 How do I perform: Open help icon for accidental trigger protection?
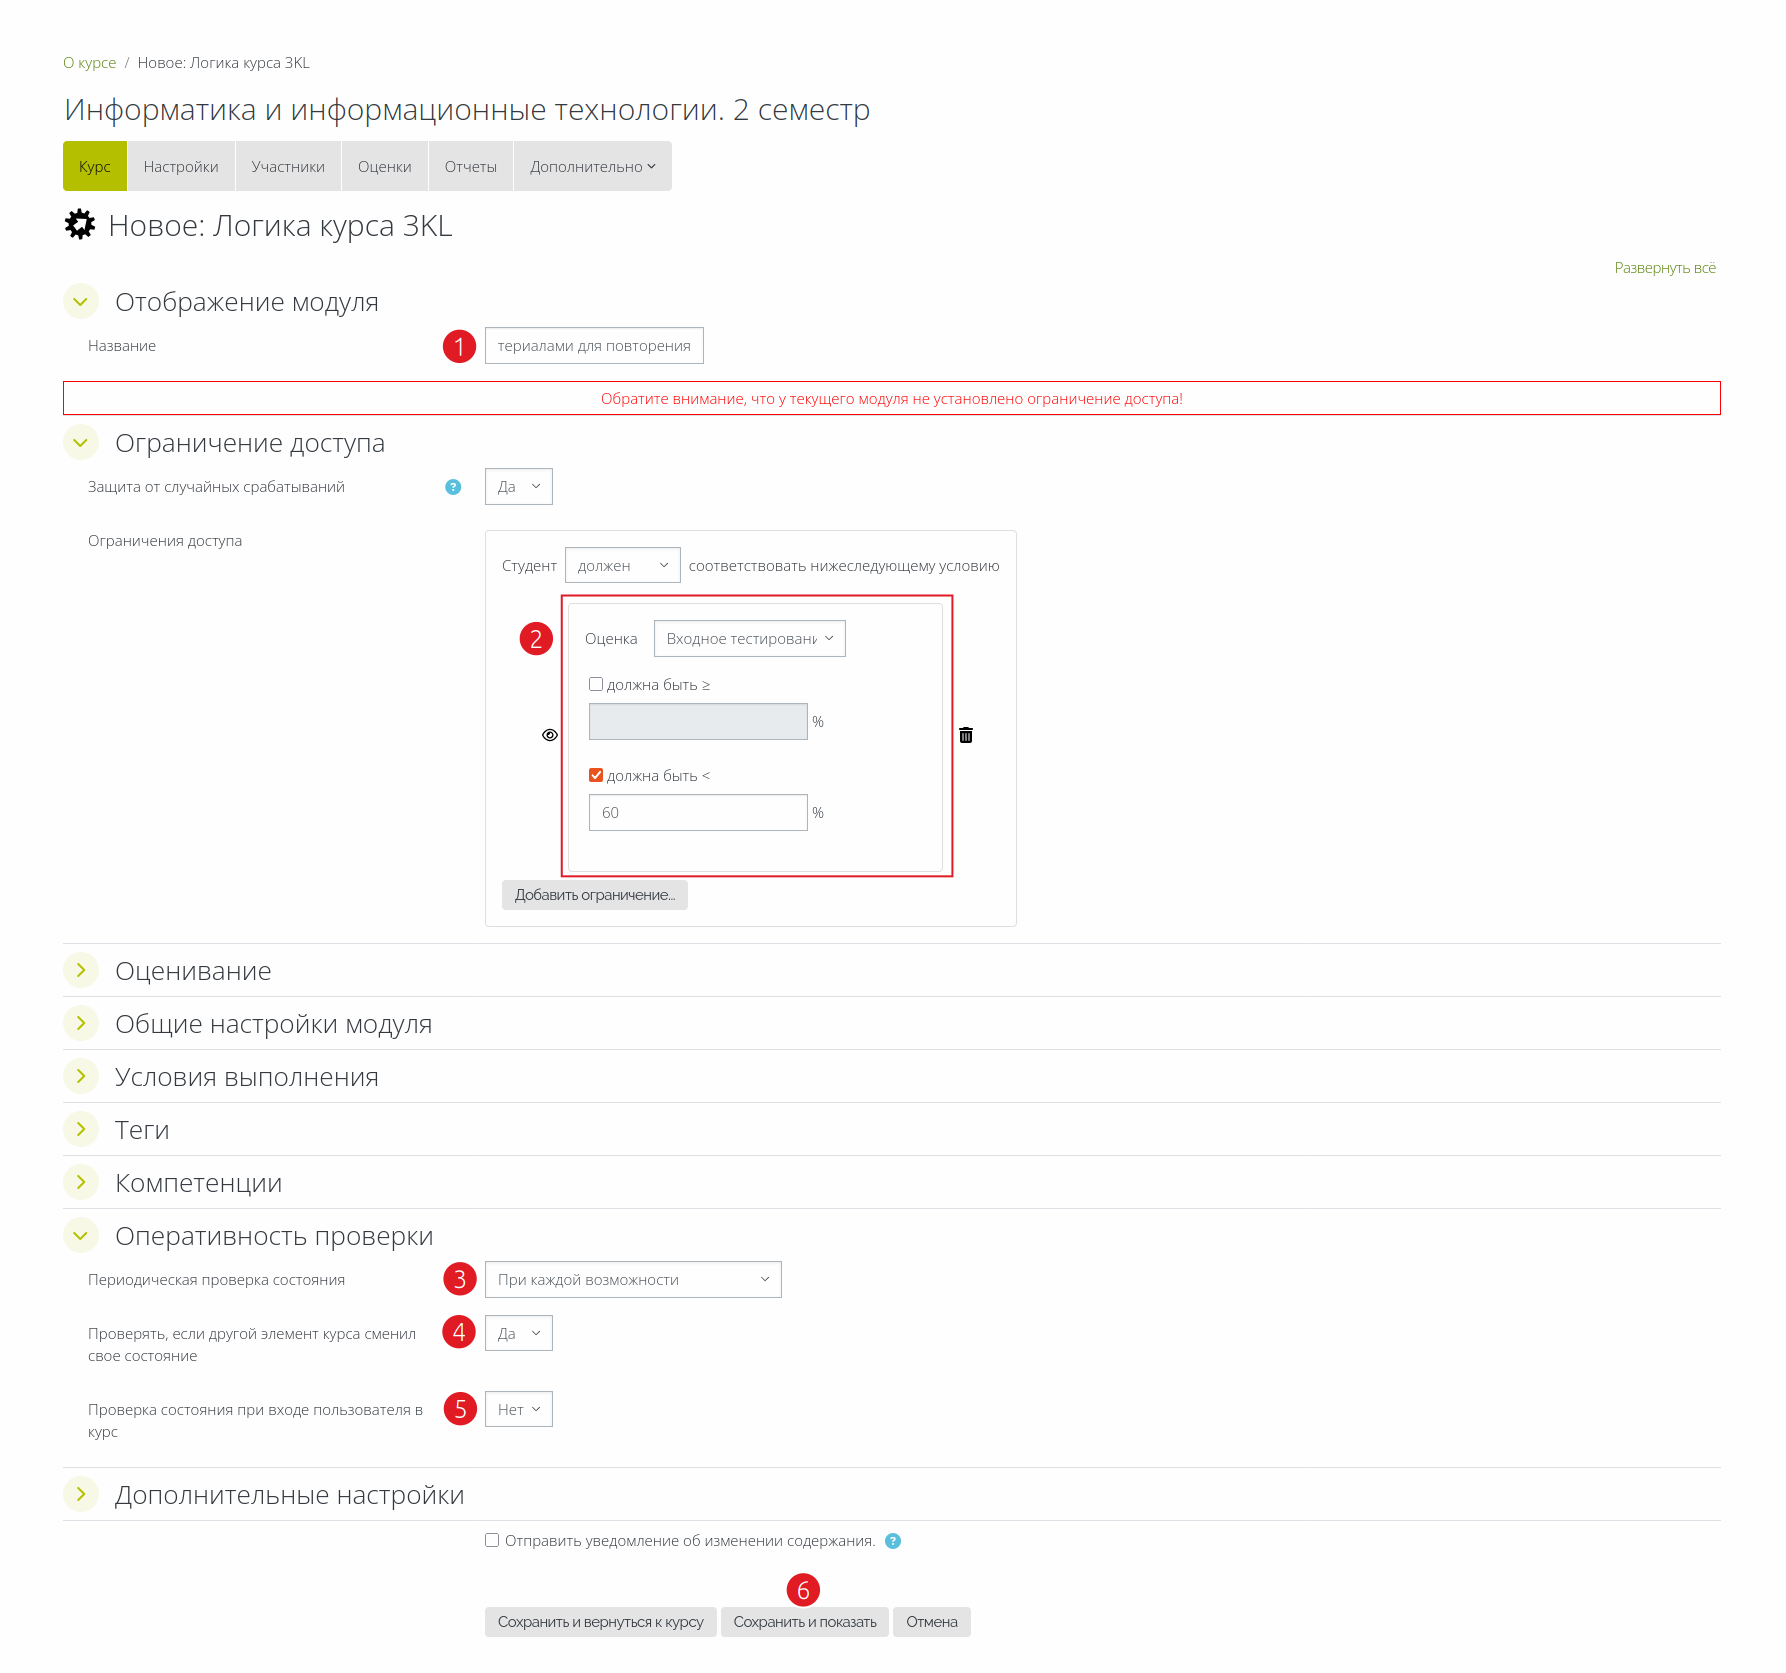click(453, 487)
